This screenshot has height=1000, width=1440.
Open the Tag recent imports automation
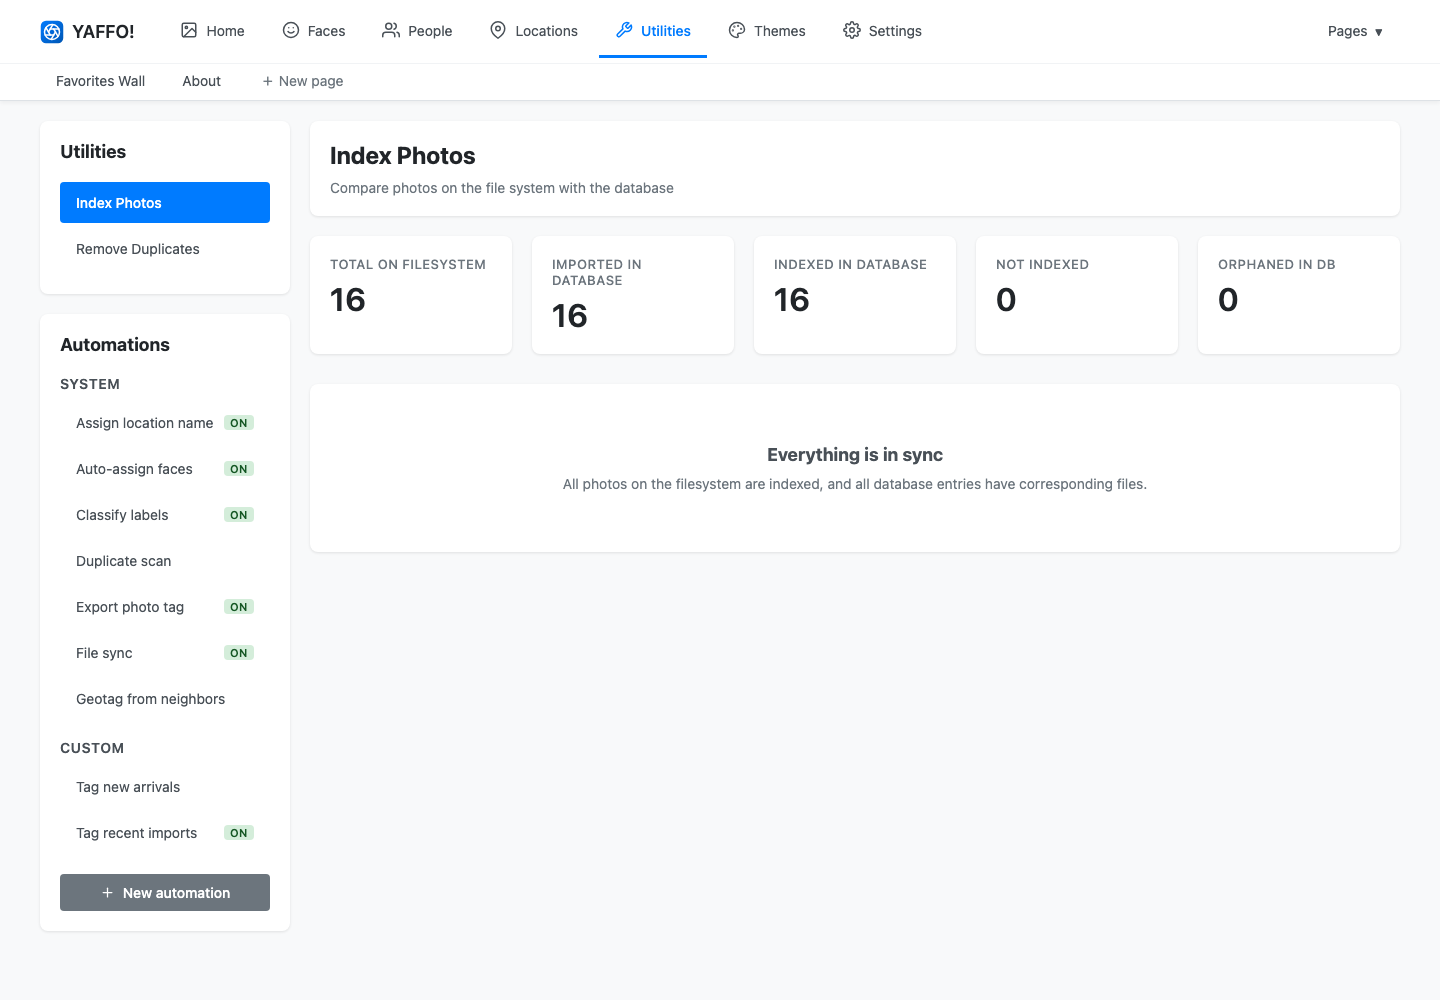(x=165, y=833)
